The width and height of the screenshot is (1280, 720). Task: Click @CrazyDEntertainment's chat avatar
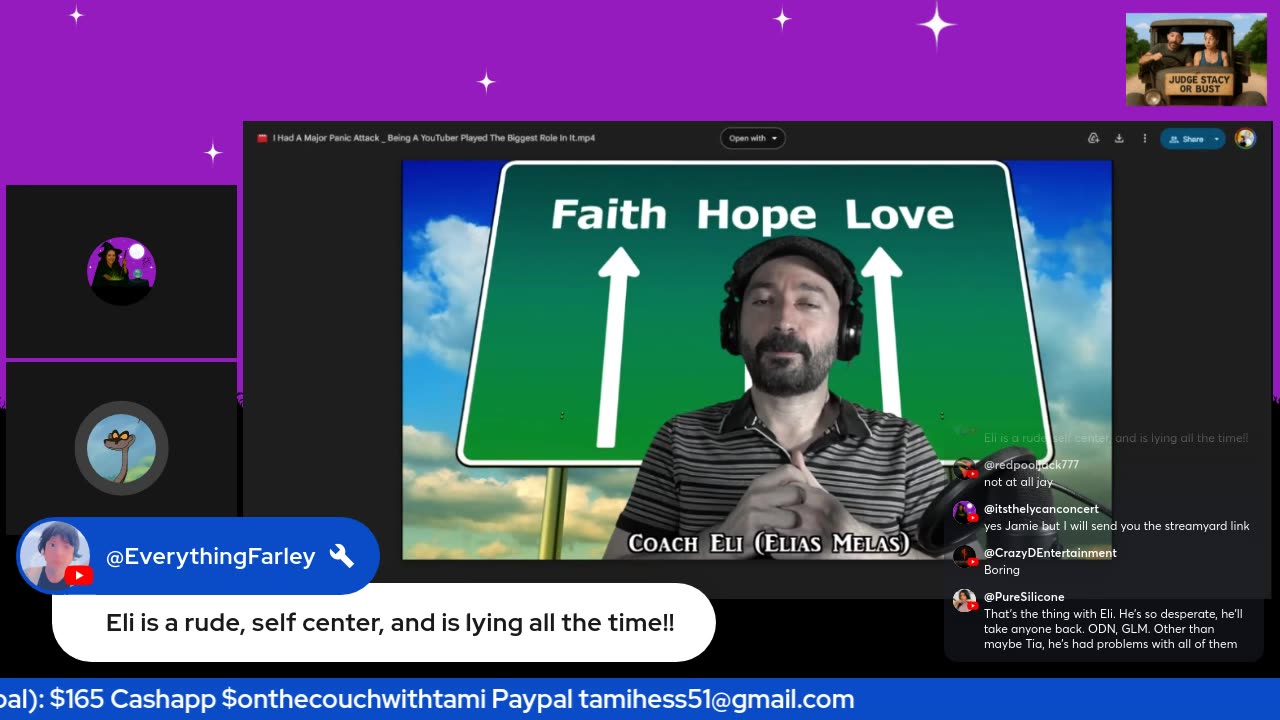pos(964,557)
